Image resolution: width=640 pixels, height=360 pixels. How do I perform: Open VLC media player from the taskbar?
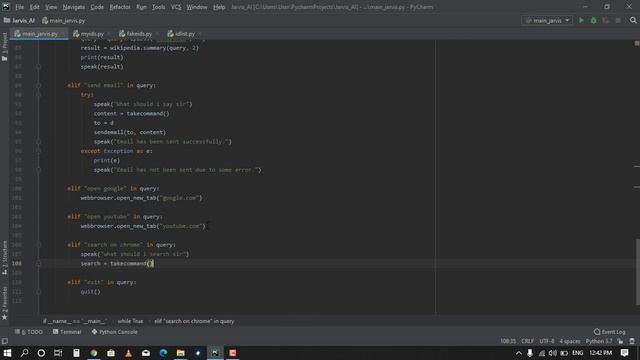129,353
